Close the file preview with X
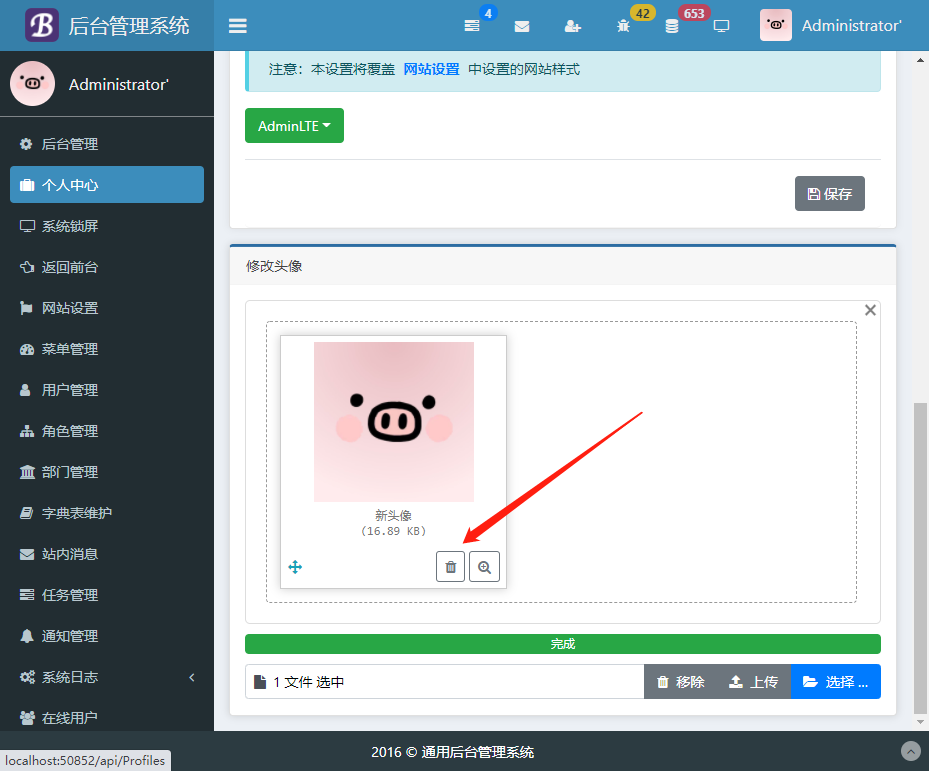This screenshot has width=929, height=771. (870, 310)
